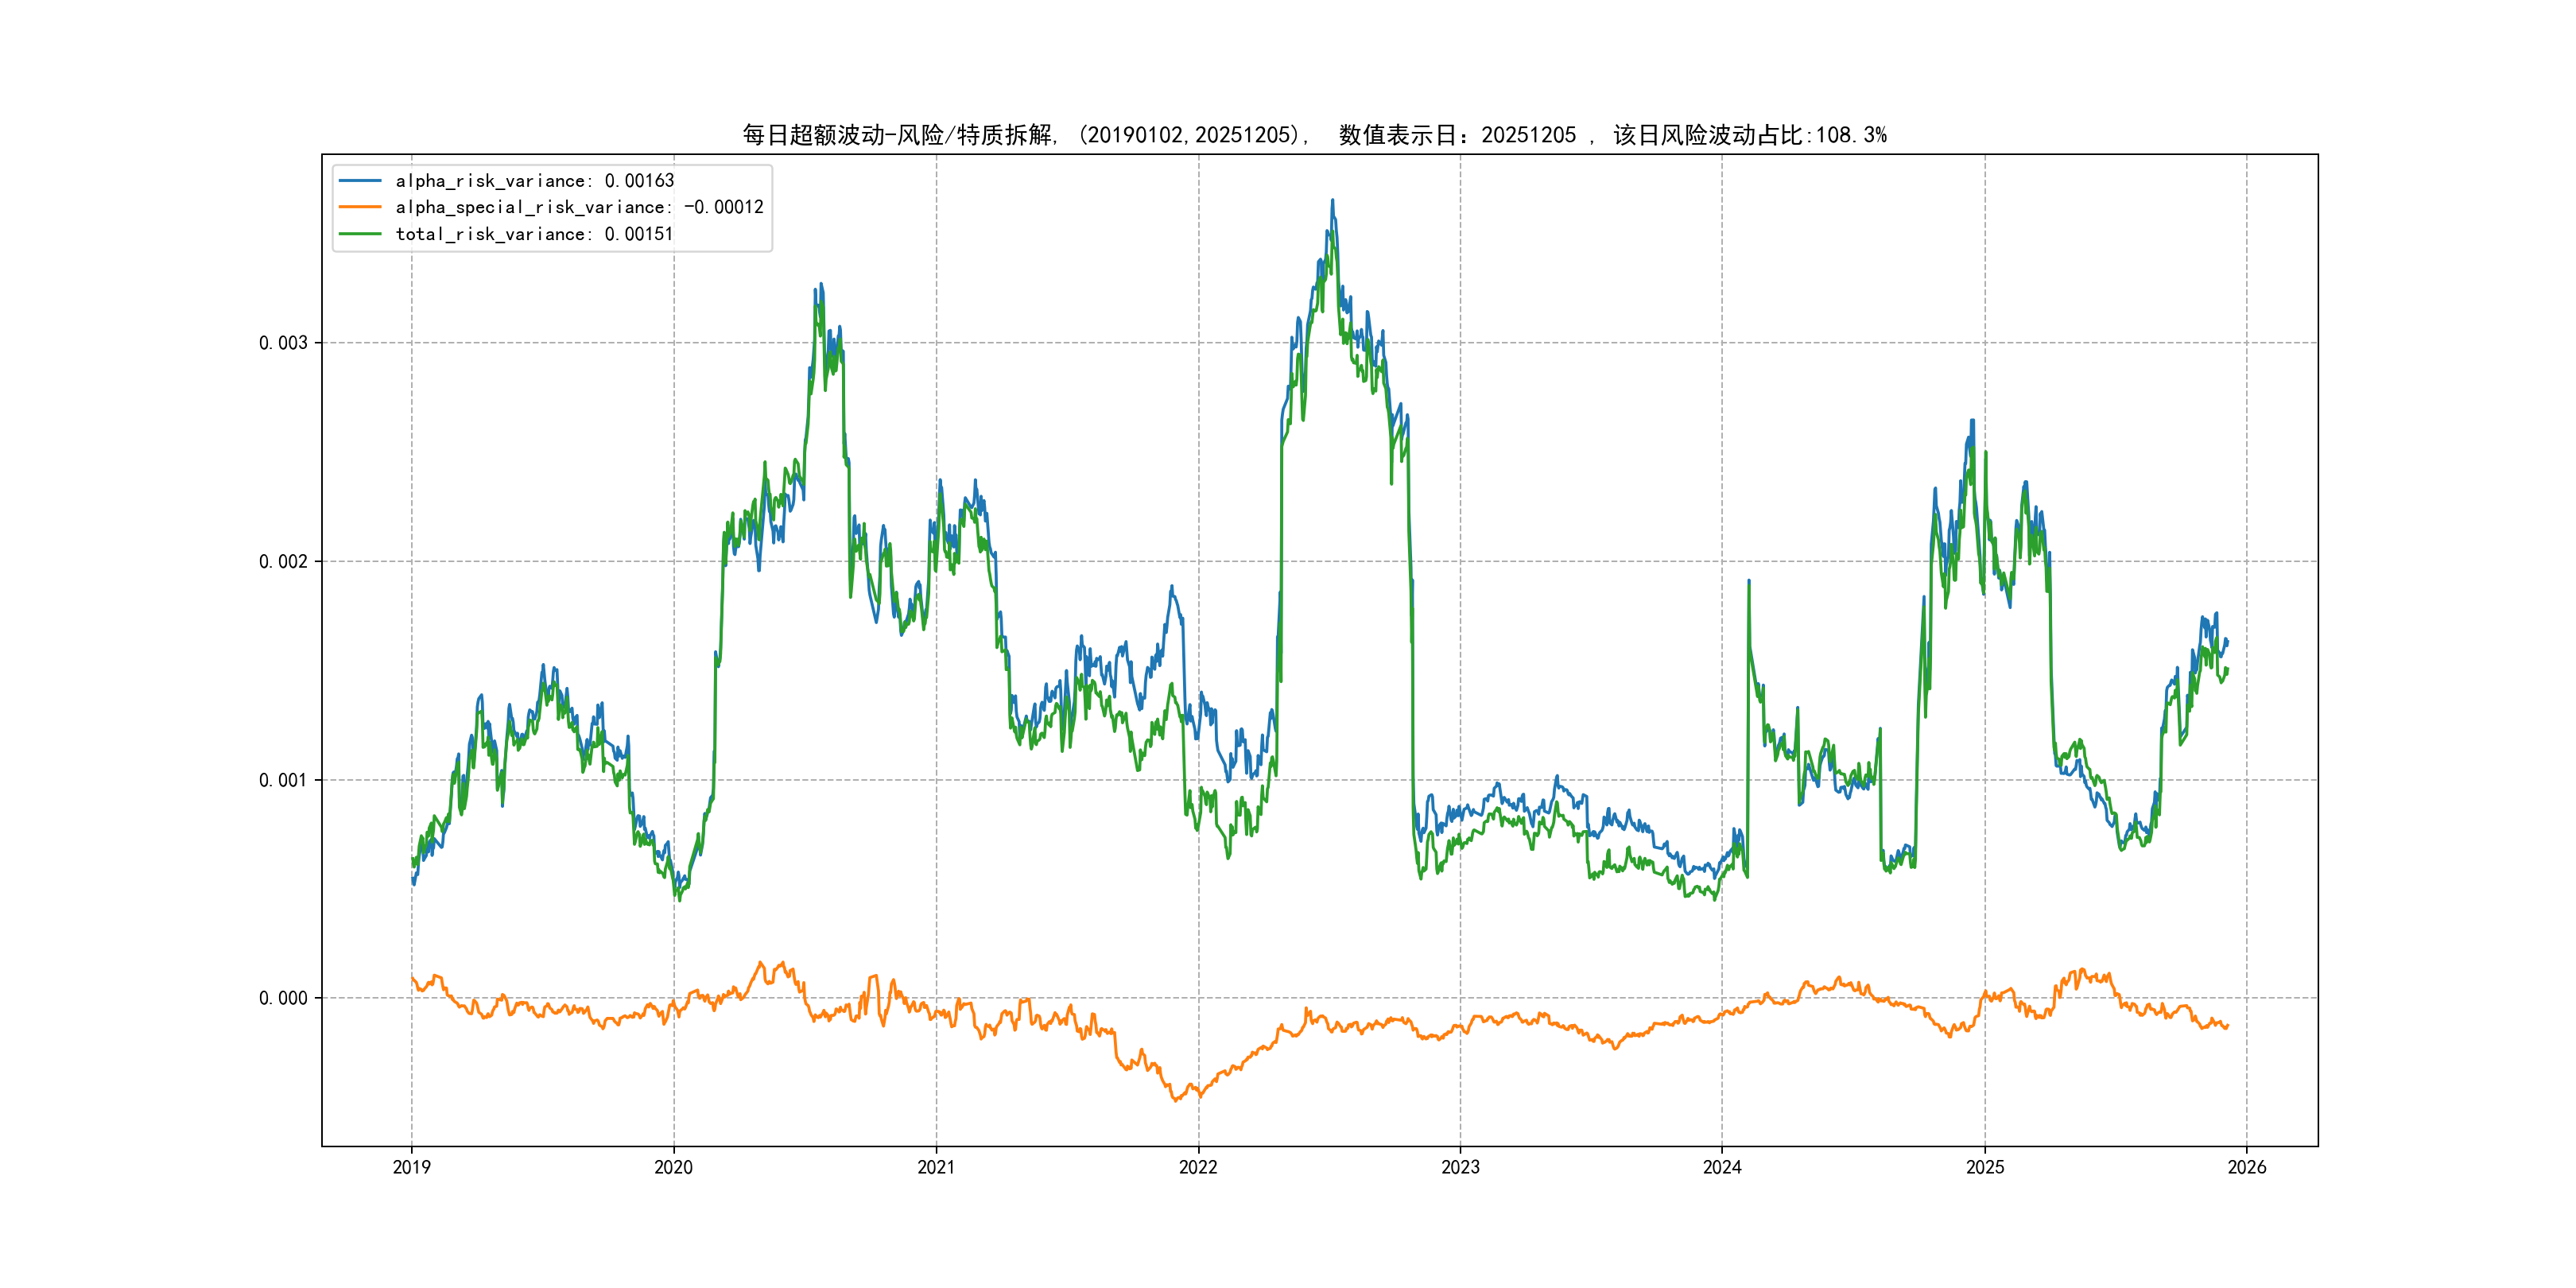
Task: Click the blue alpha_risk_variance legend line
Action: coord(360,181)
